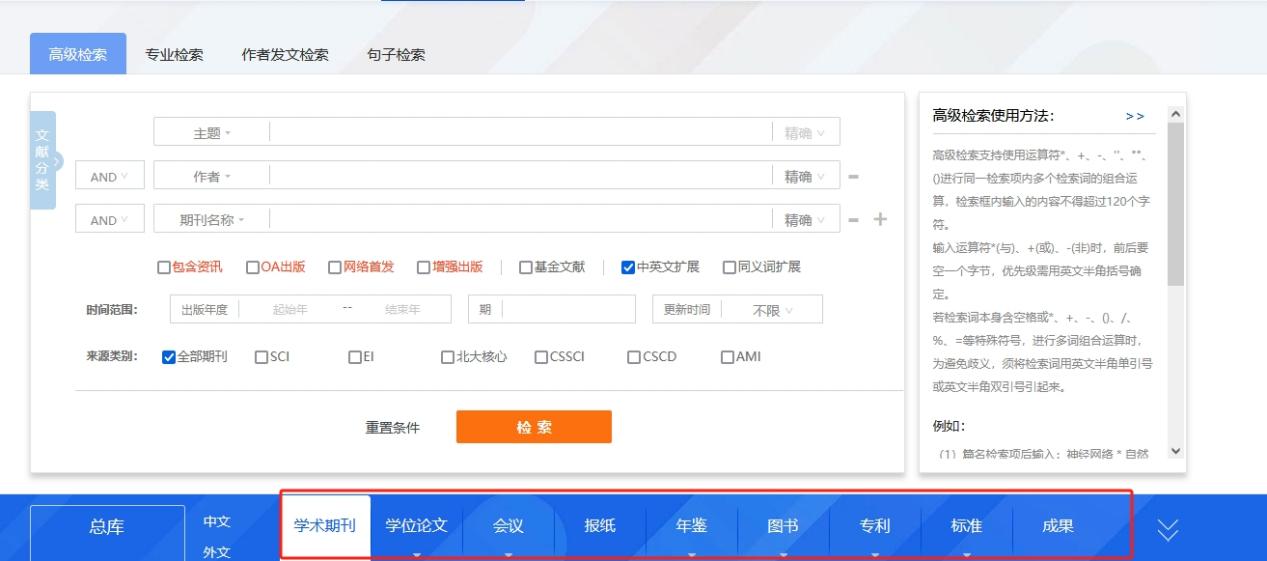Remove the 作者 row with minus icon
This screenshot has width=1267, height=561.
click(854, 177)
